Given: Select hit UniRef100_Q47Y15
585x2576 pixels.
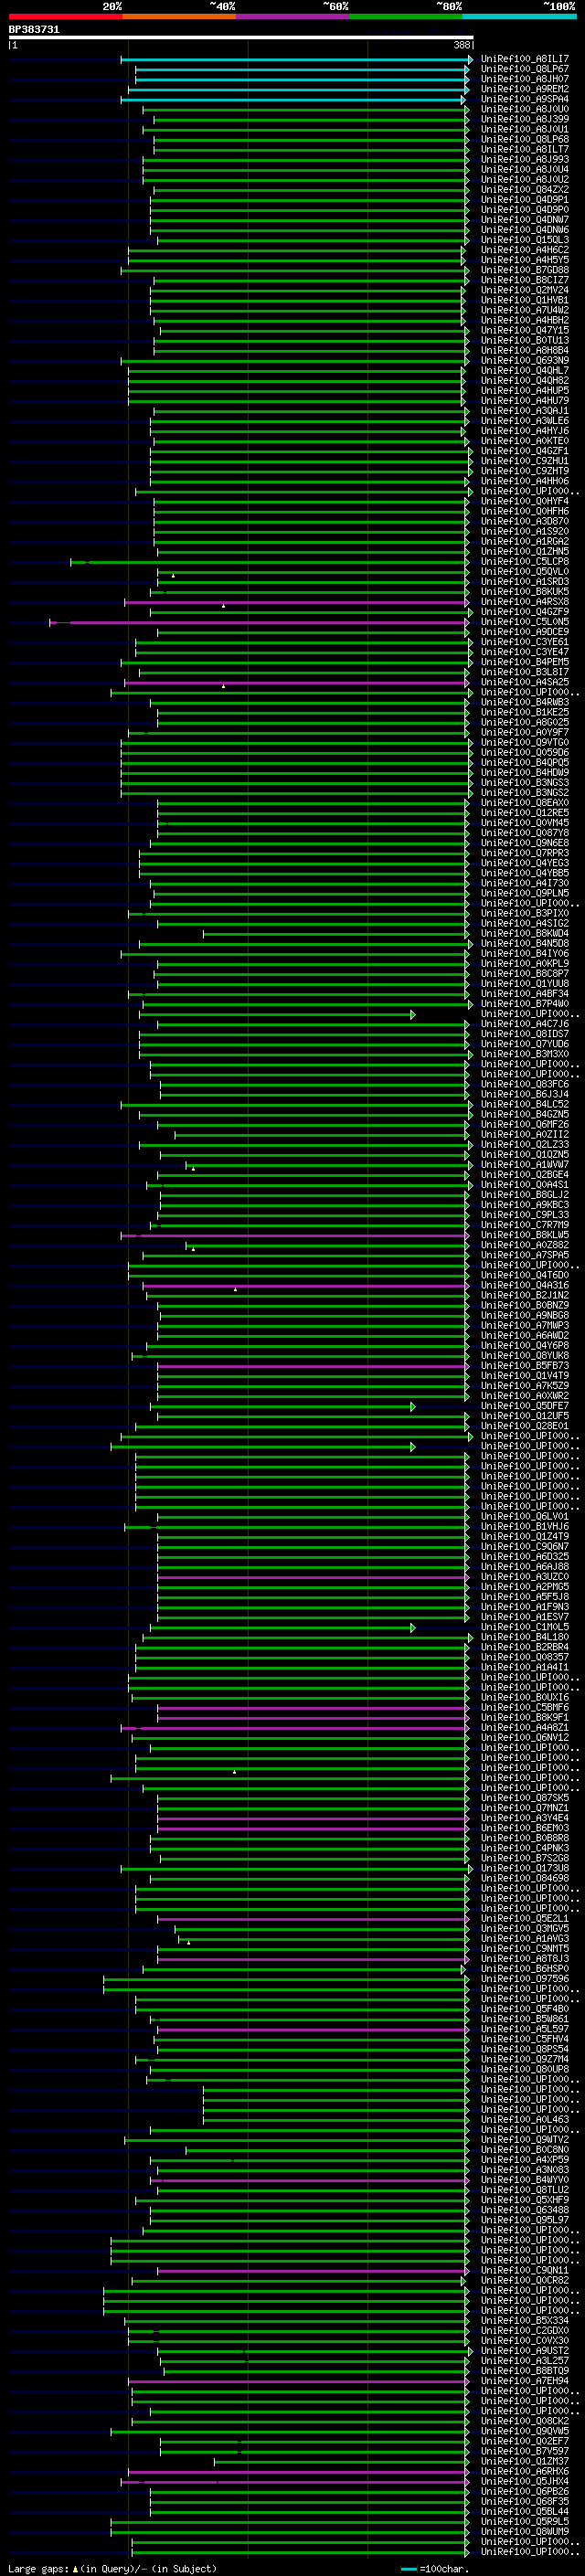Looking at the screenshot, I should [x=525, y=330].
